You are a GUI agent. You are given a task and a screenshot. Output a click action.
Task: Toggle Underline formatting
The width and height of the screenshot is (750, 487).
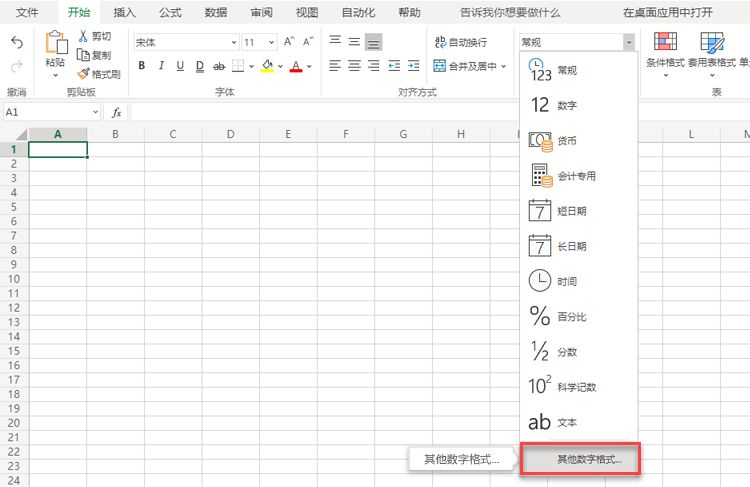coord(180,66)
